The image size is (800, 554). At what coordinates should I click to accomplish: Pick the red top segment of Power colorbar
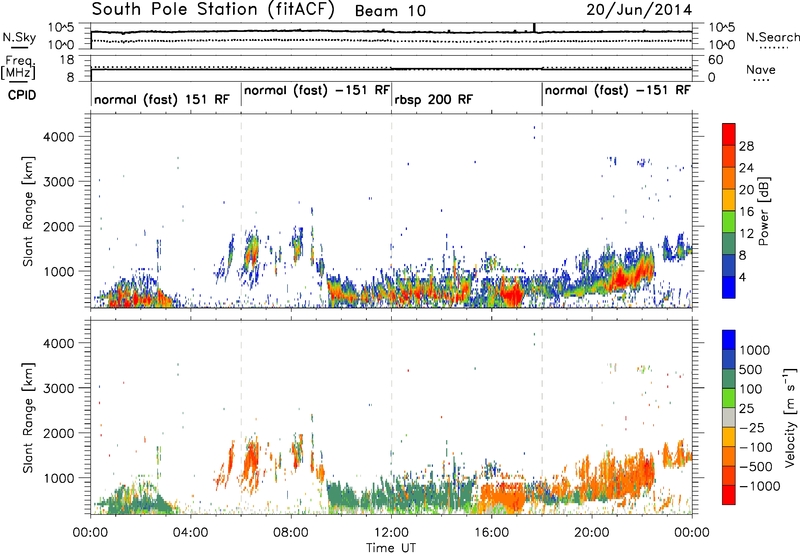tap(729, 134)
